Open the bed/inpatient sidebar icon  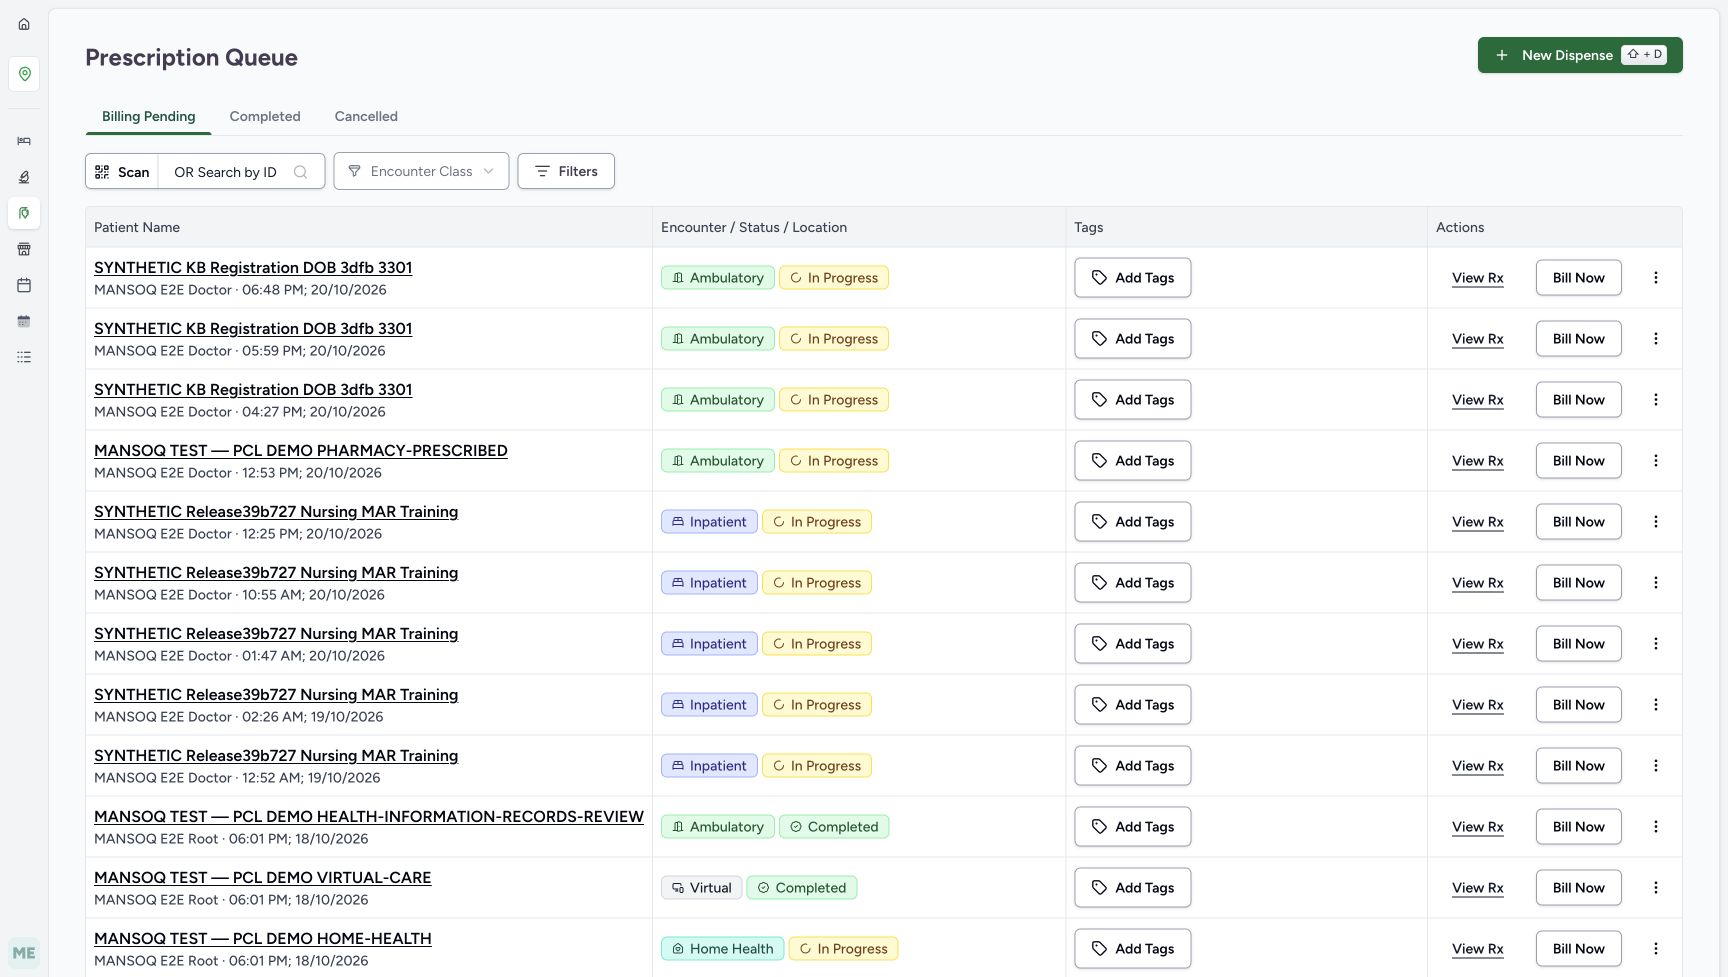coord(24,141)
